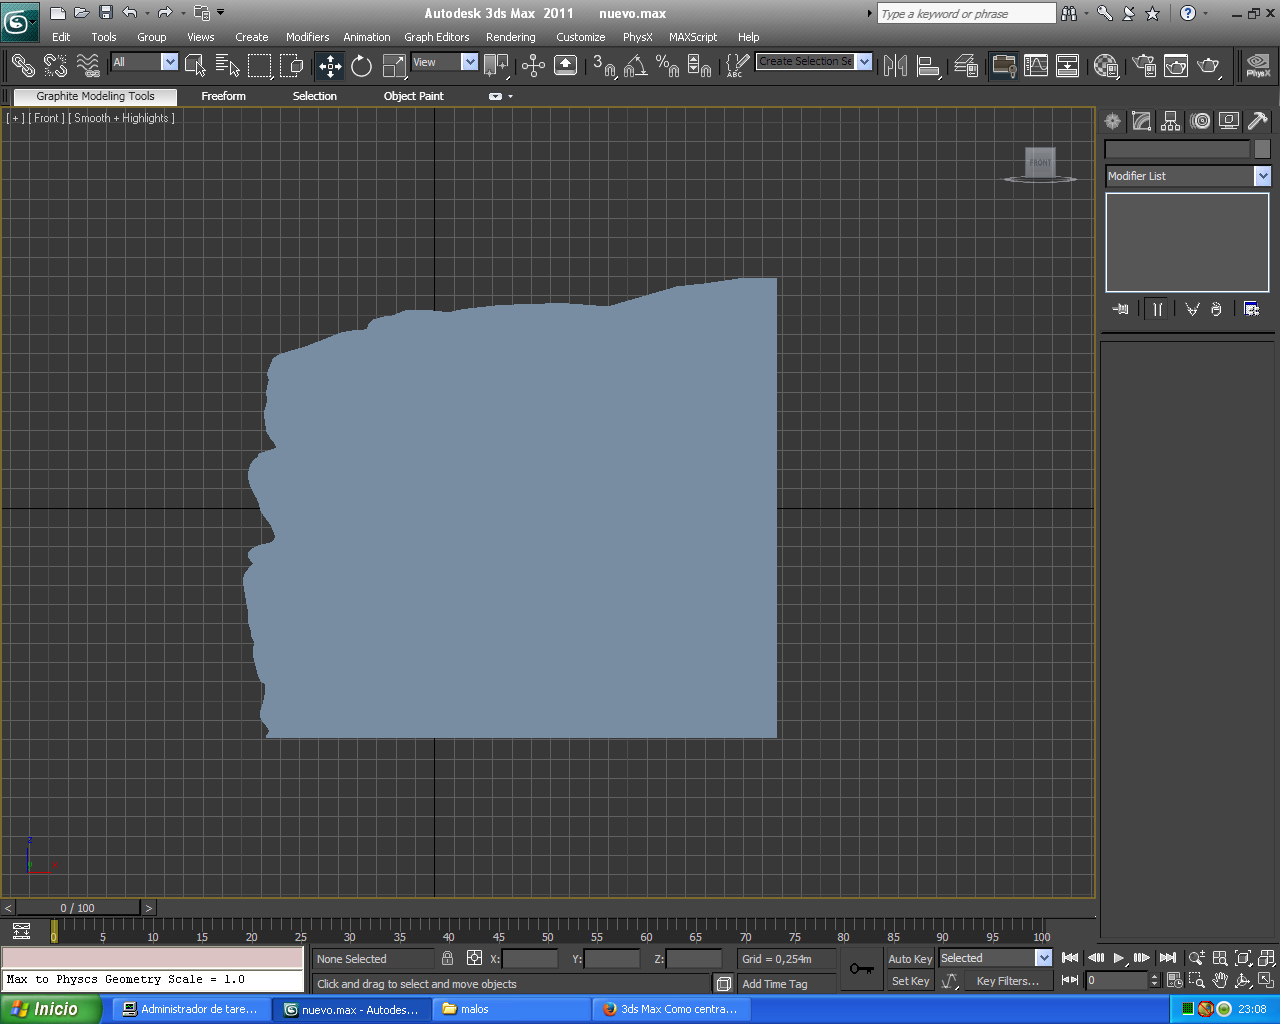Click the Go to End button
1280x1024 pixels.
point(1168,958)
